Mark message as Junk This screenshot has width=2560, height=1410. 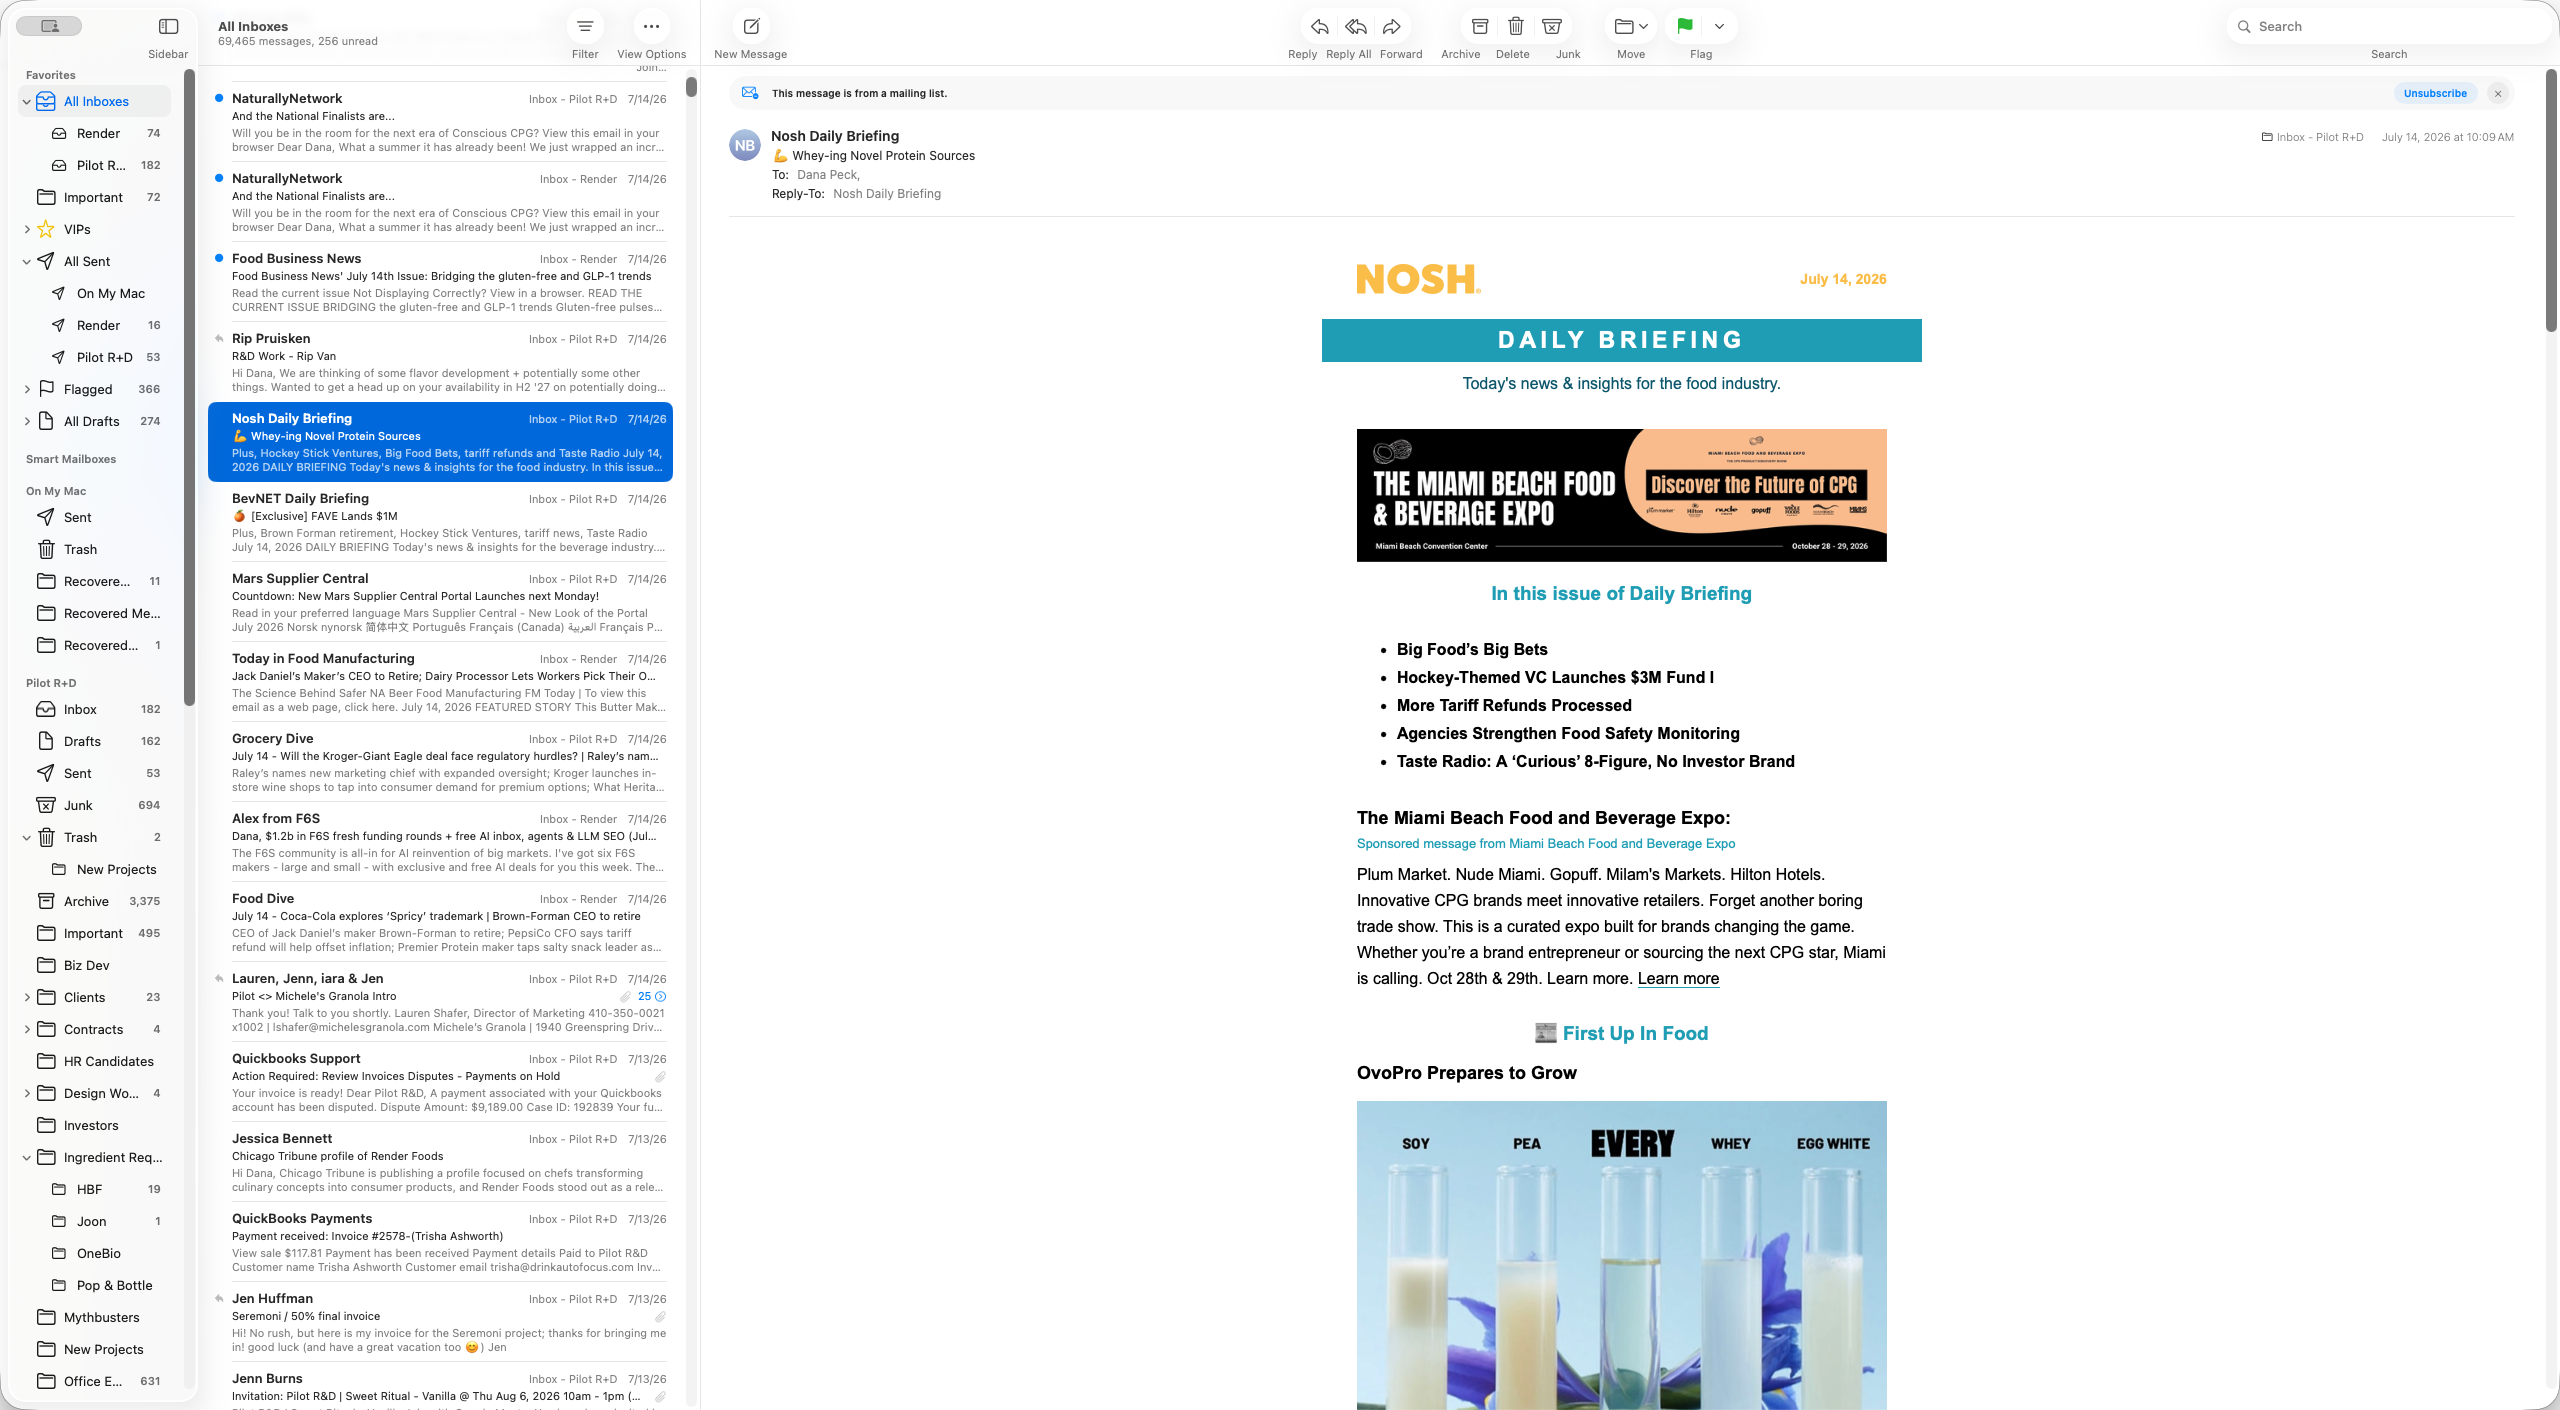click(x=1552, y=27)
